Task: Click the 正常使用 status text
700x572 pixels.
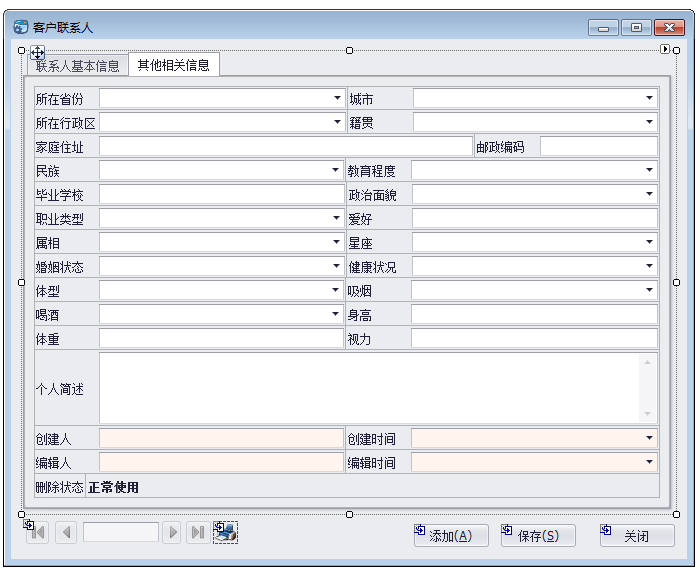Action: point(113,487)
